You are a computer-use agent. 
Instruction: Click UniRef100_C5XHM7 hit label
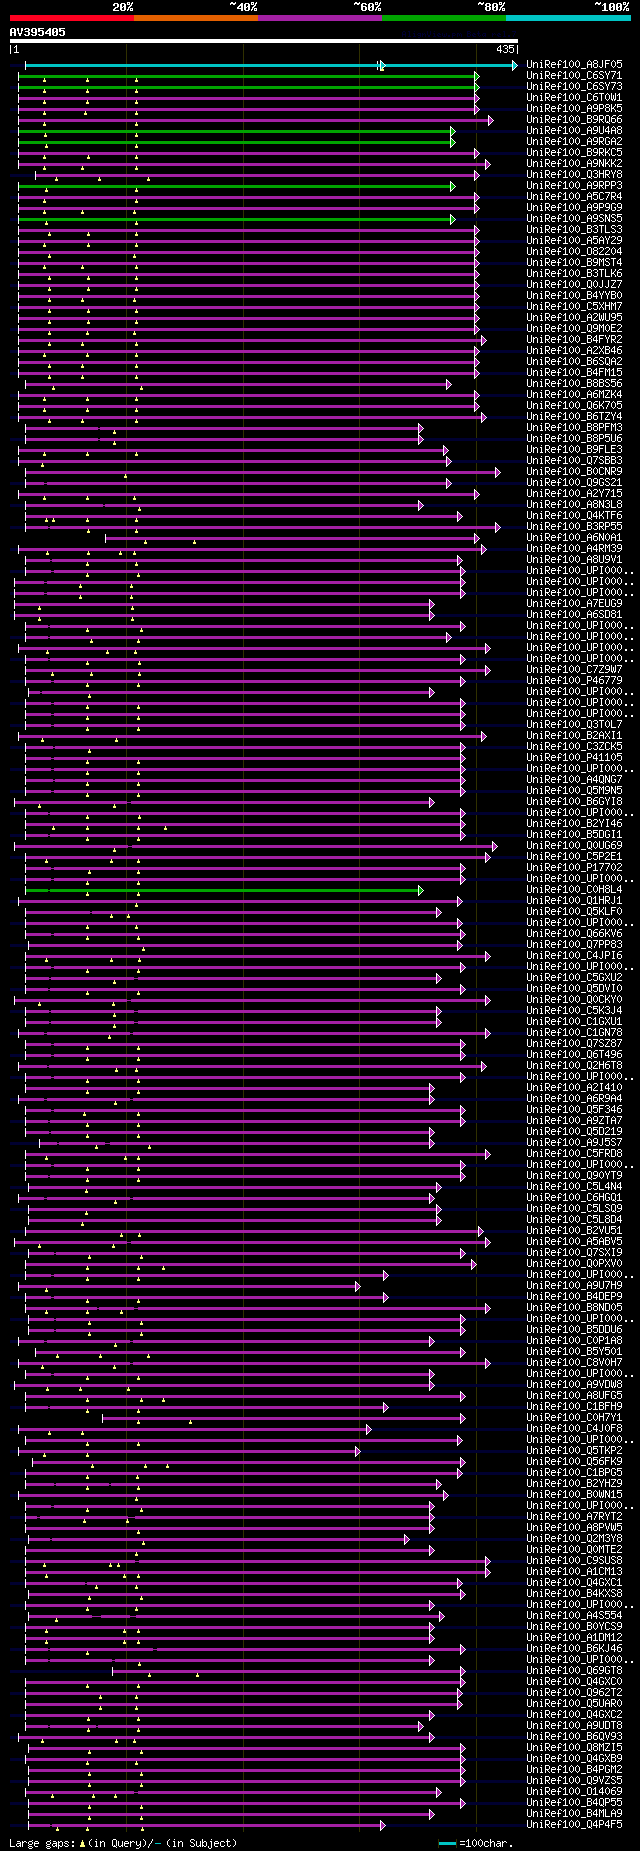click(574, 306)
